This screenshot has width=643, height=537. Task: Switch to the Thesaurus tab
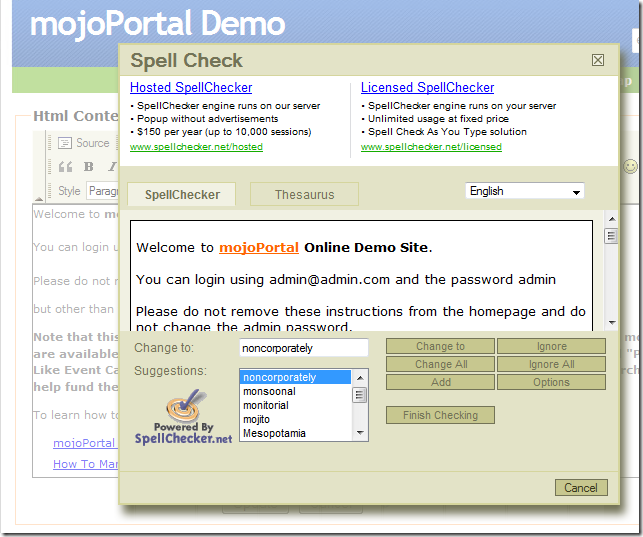click(x=304, y=194)
